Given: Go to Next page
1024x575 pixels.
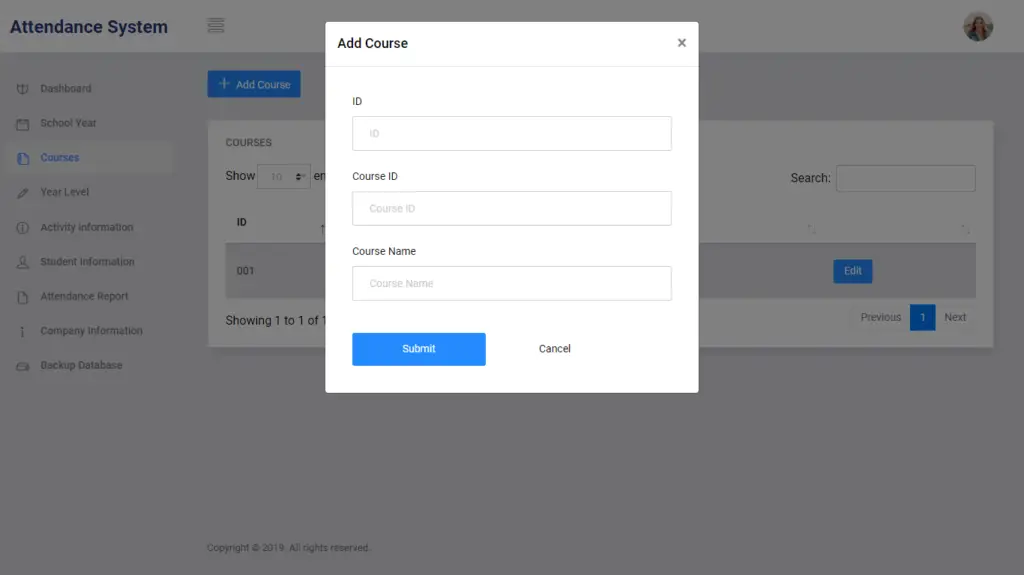Looking at the screenshot, I should (955, 318).
